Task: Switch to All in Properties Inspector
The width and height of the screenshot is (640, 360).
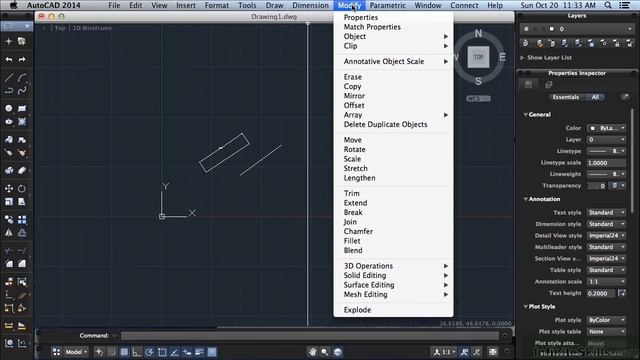Action: (595, 97)
